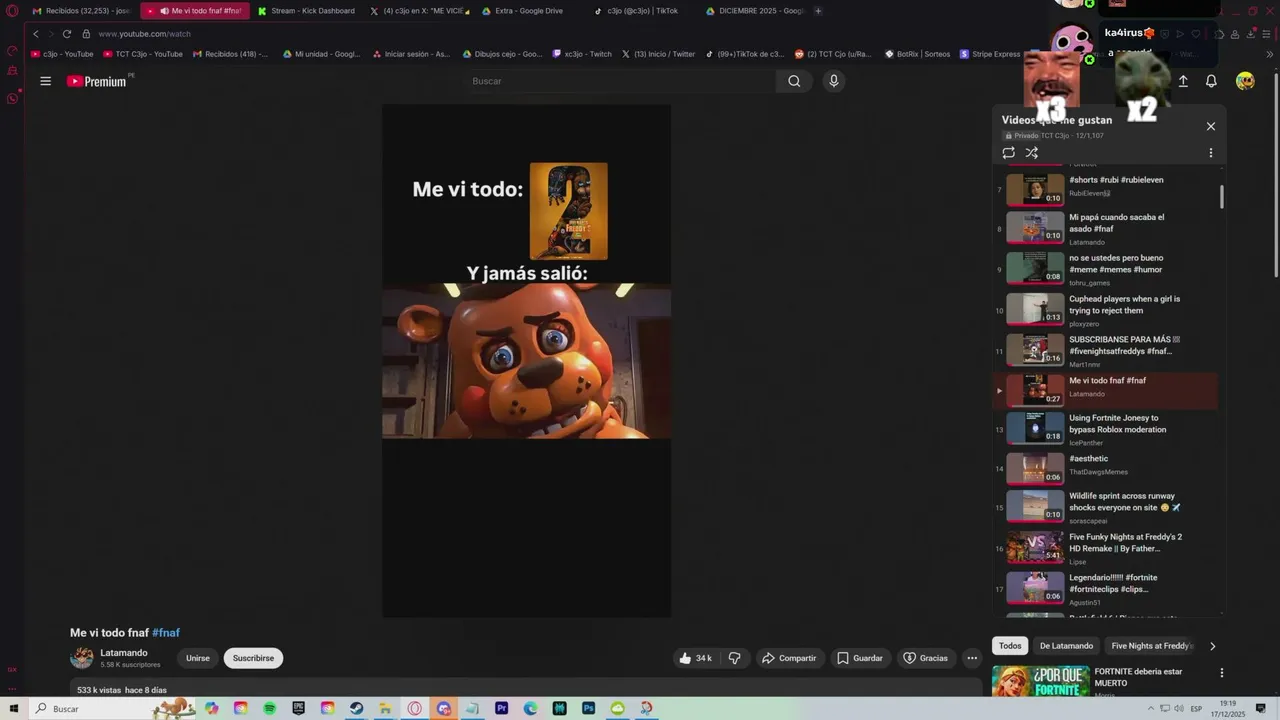Close the Videos que me gustan panel
This screenshot has width=1280, height=720.
point(1210,126)
